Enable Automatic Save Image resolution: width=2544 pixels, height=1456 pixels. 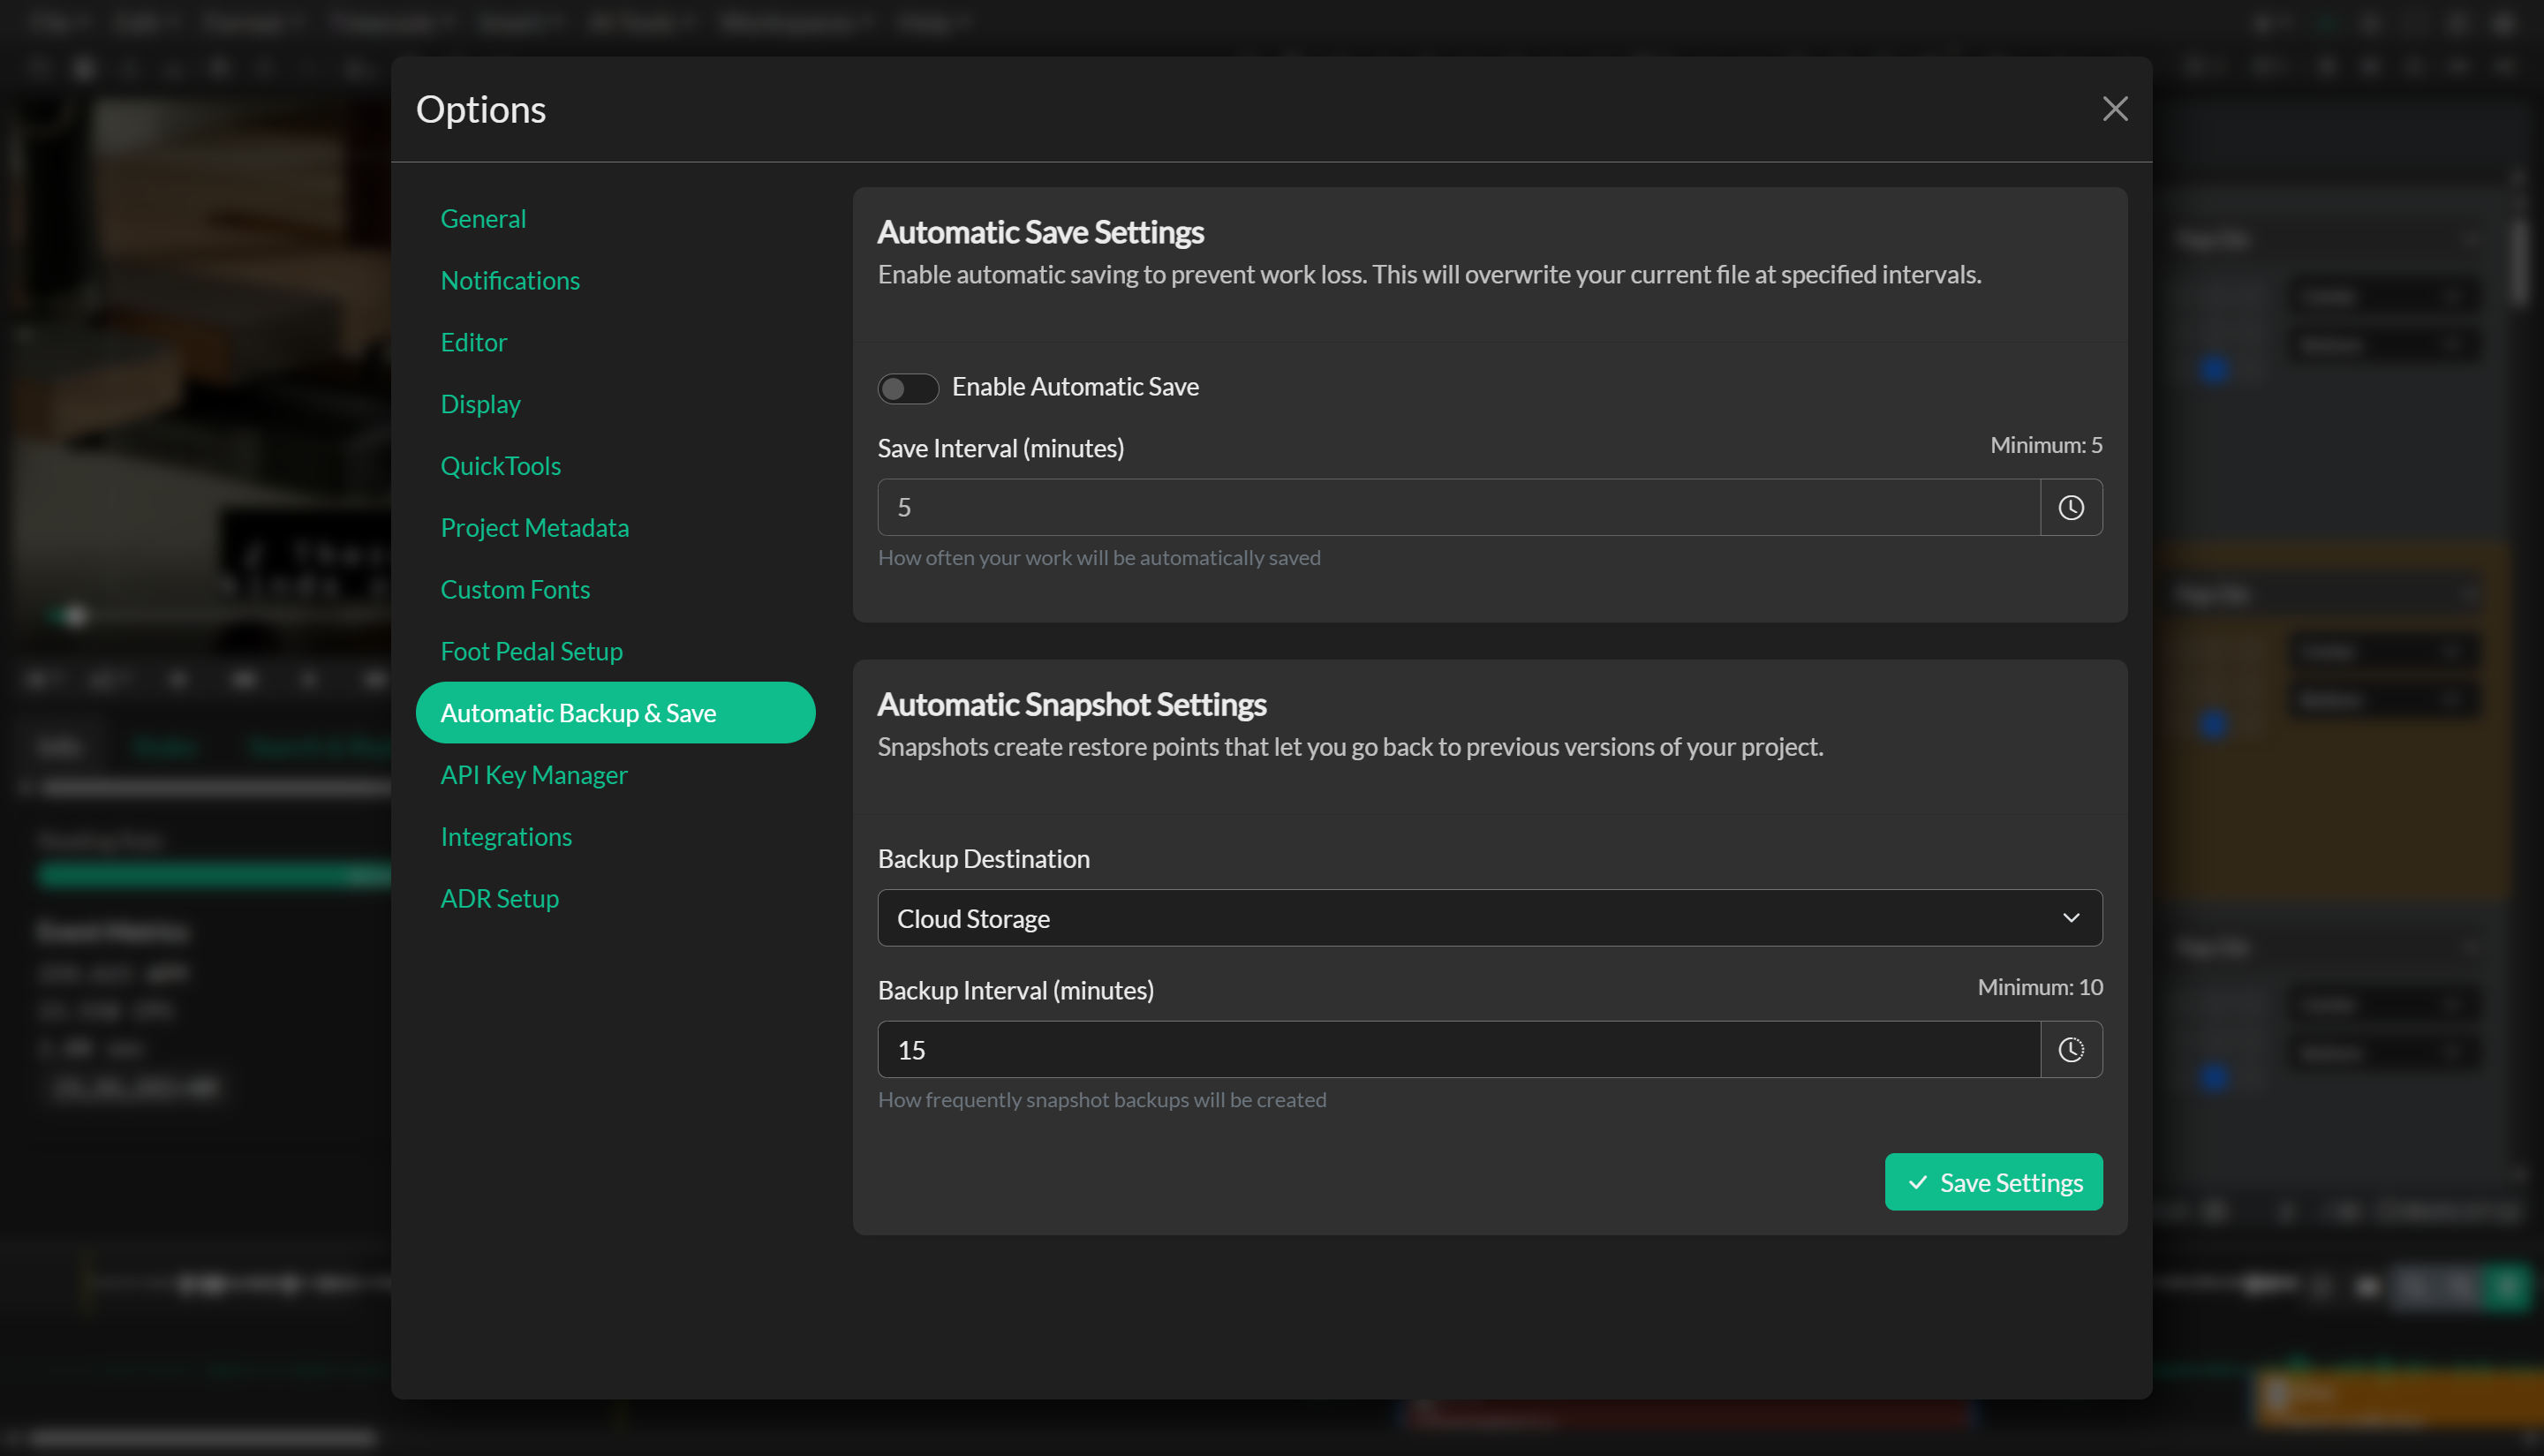(x=908, y=388)
